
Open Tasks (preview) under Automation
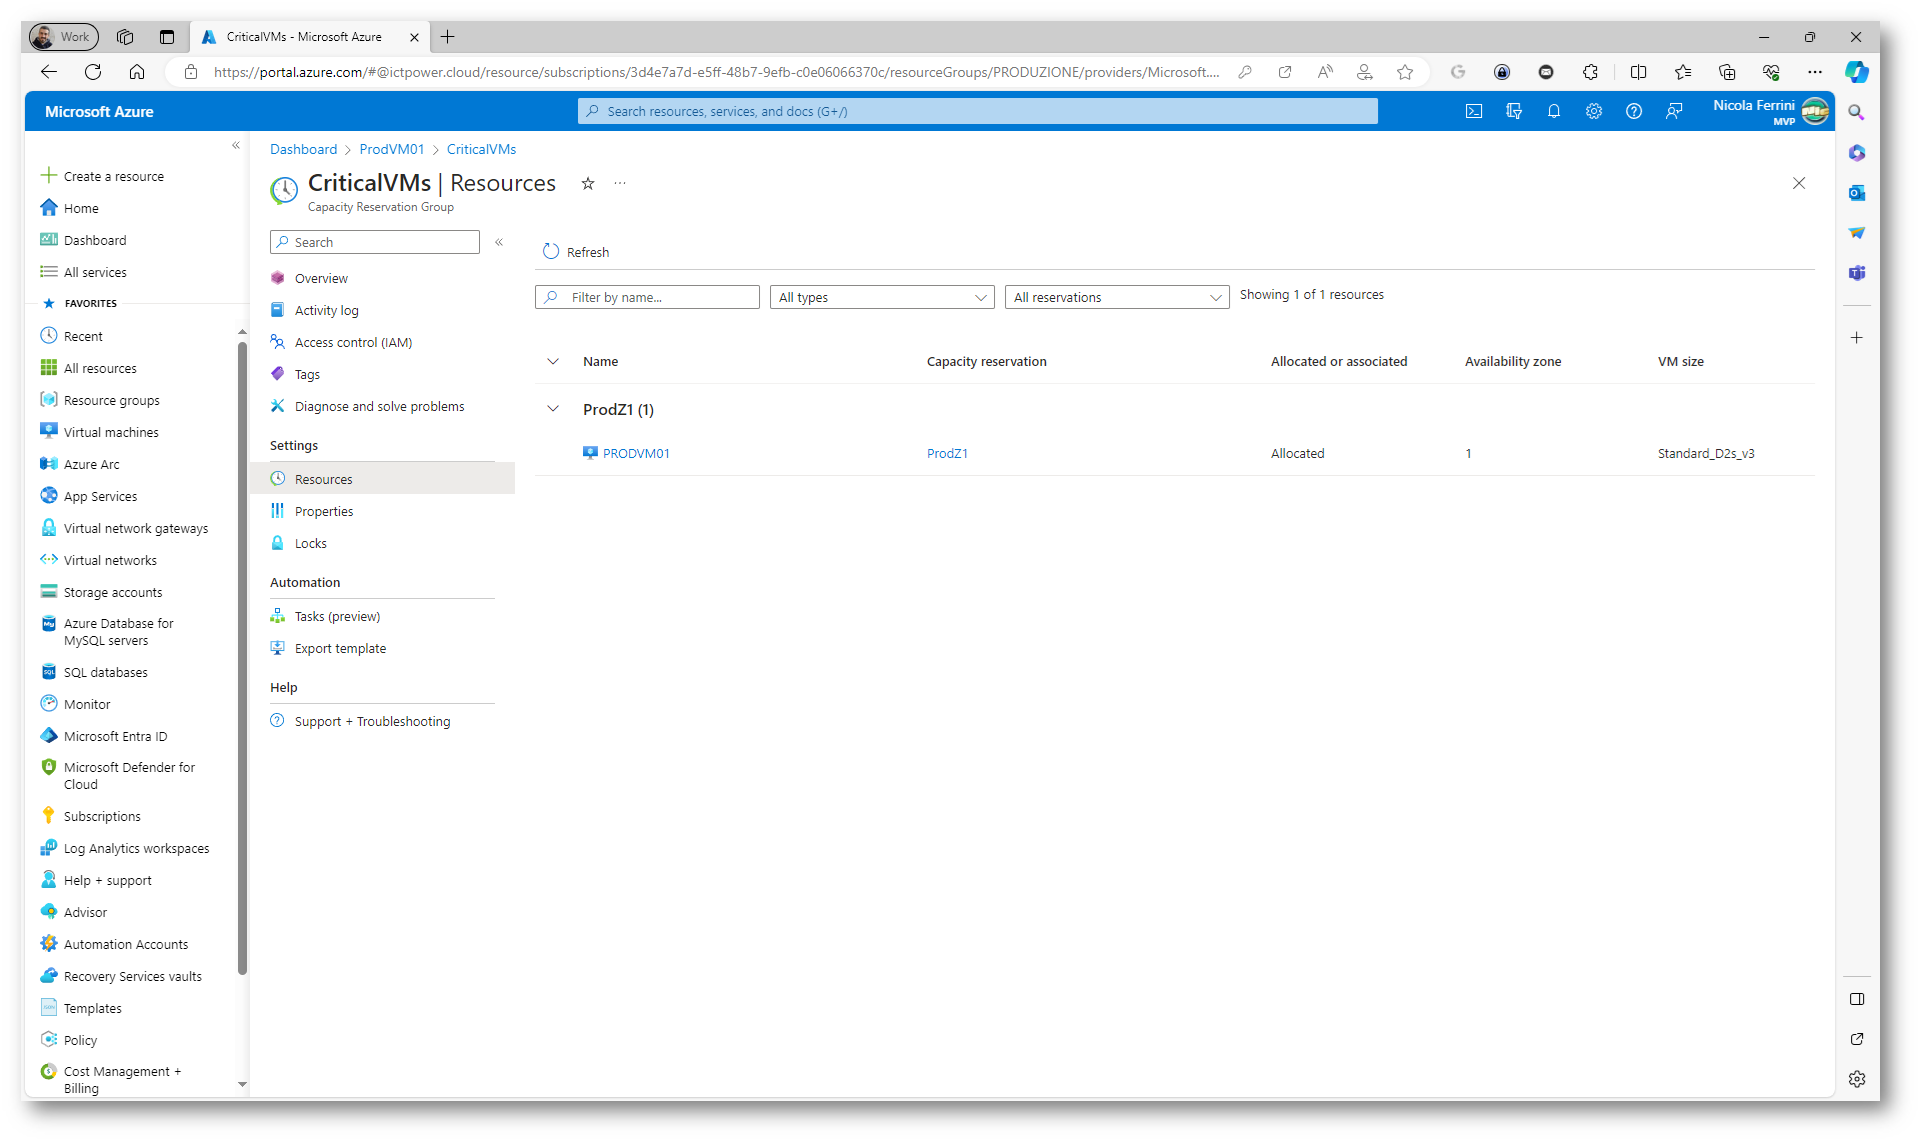tap(337, 616)
